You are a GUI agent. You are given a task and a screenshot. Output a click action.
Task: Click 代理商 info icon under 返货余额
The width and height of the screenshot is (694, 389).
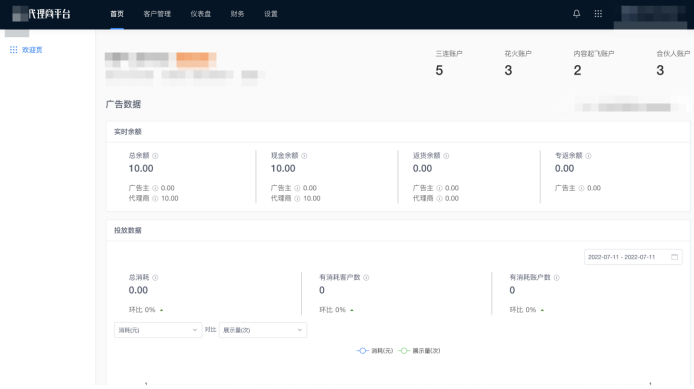tap(440, 199)
